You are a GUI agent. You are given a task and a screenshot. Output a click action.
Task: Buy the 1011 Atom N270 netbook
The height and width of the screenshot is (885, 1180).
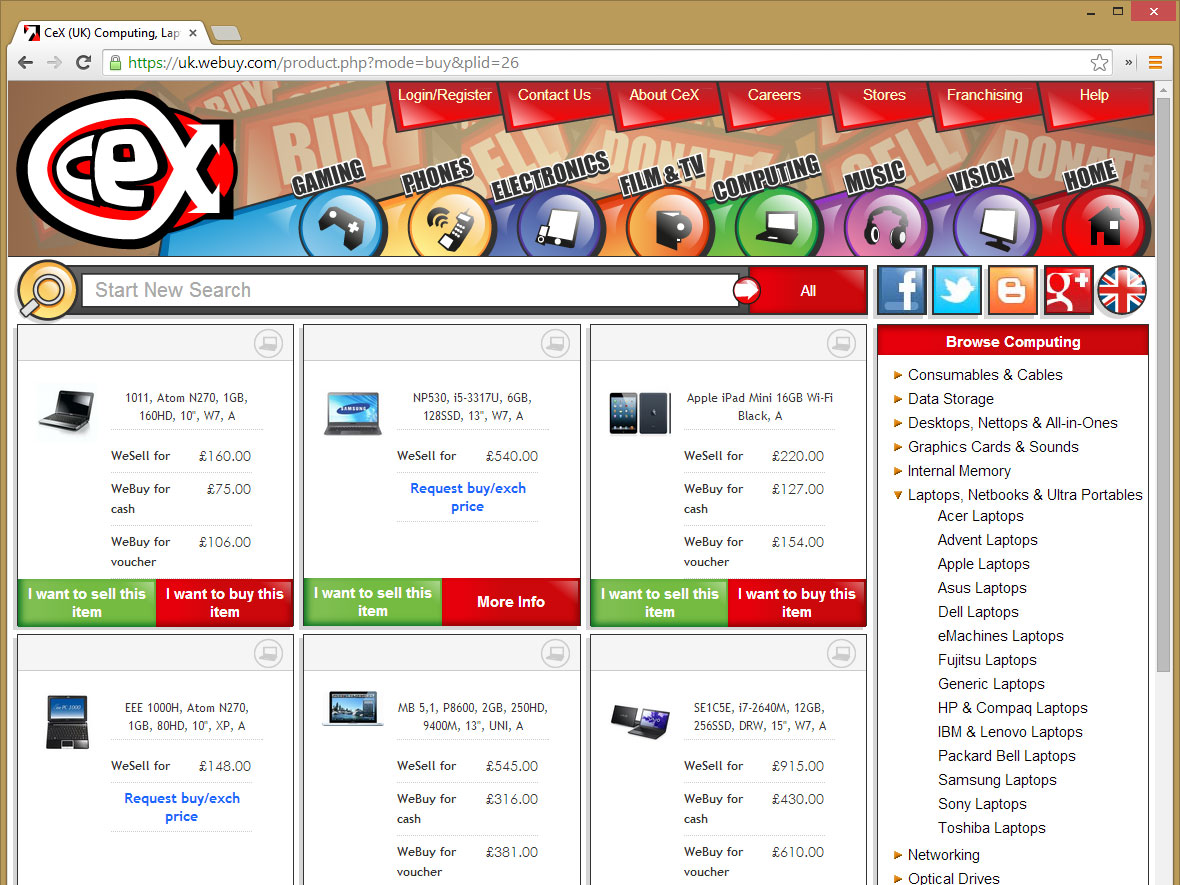[224, 603]
